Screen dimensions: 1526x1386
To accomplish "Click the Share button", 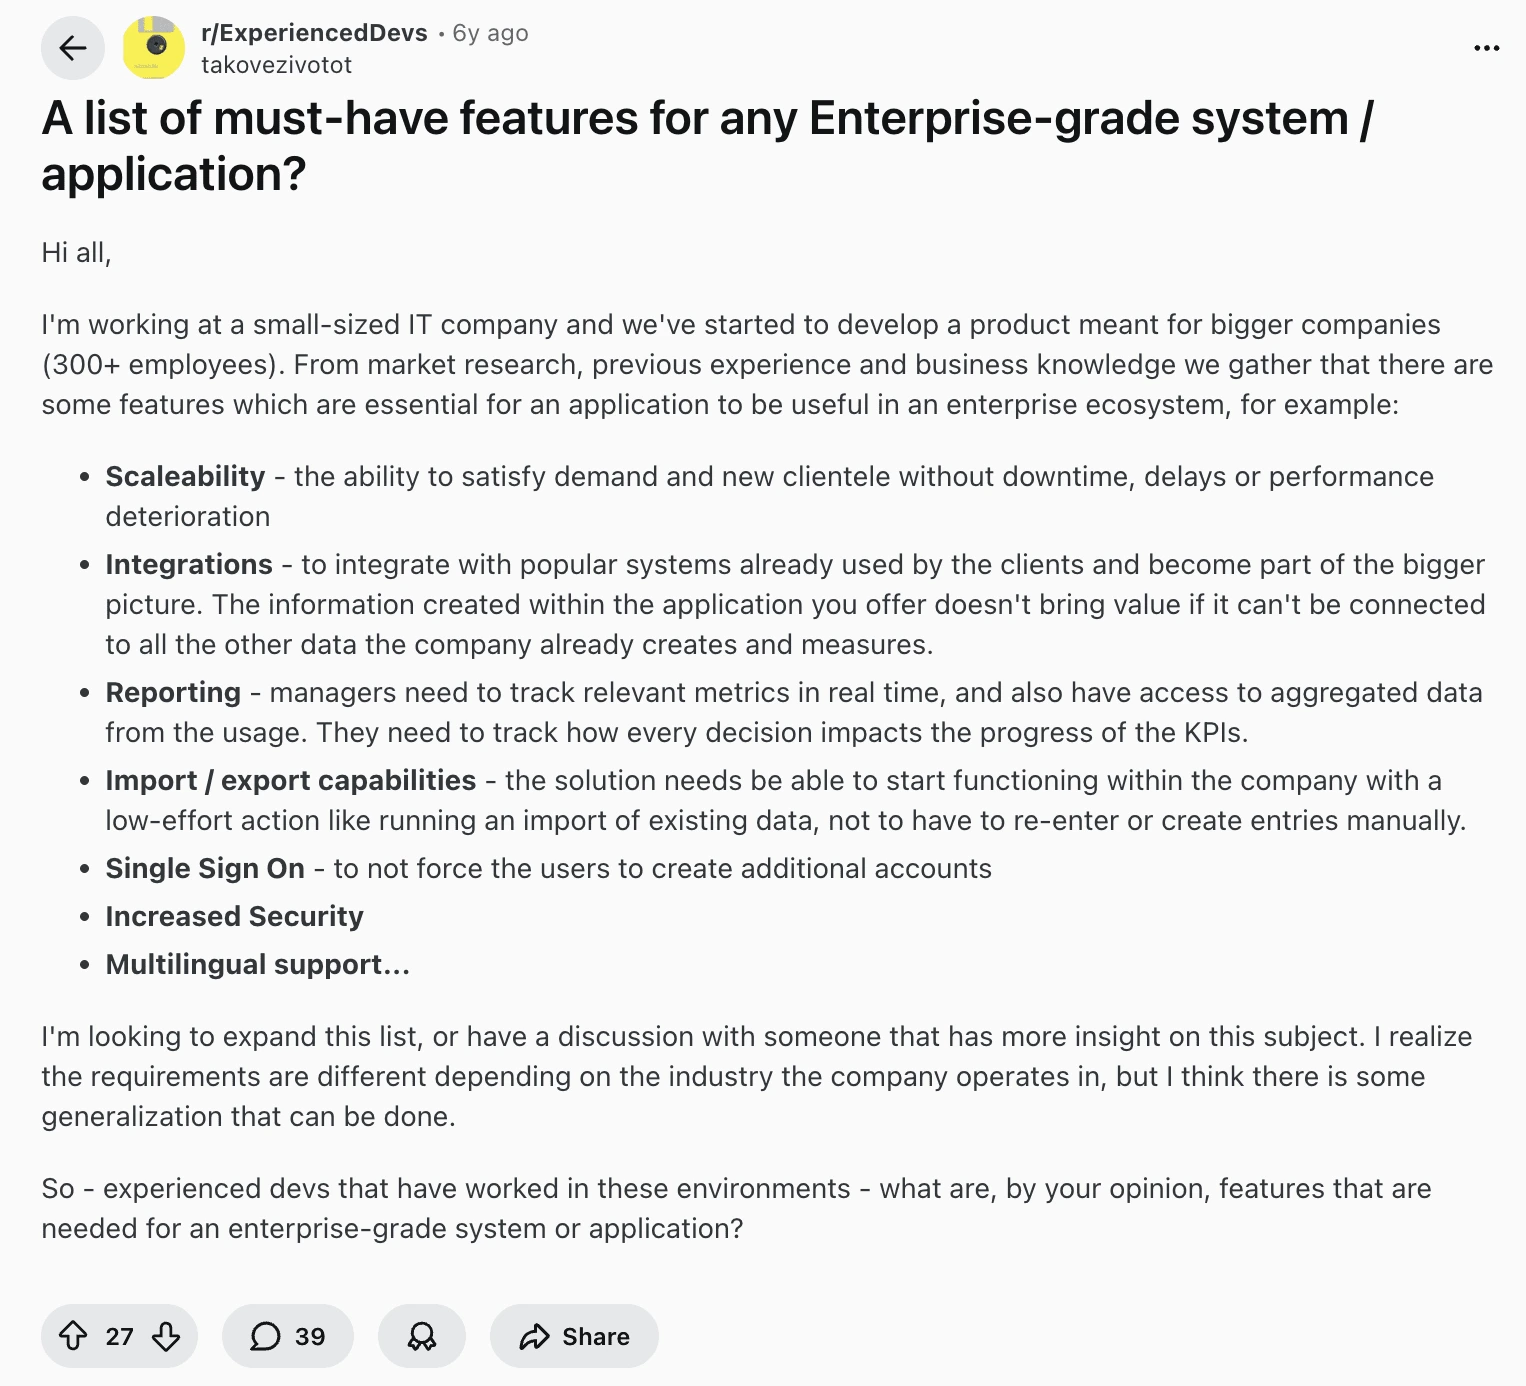I will tap(574, 1336).
